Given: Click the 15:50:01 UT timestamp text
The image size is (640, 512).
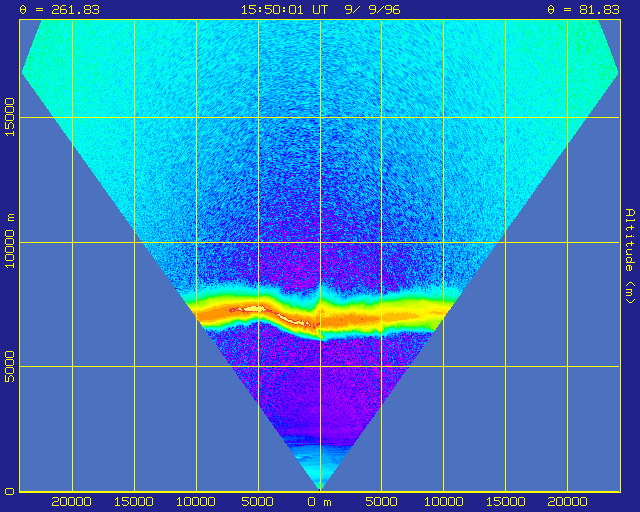Looking at the screenshot, I should click(284, 10).
